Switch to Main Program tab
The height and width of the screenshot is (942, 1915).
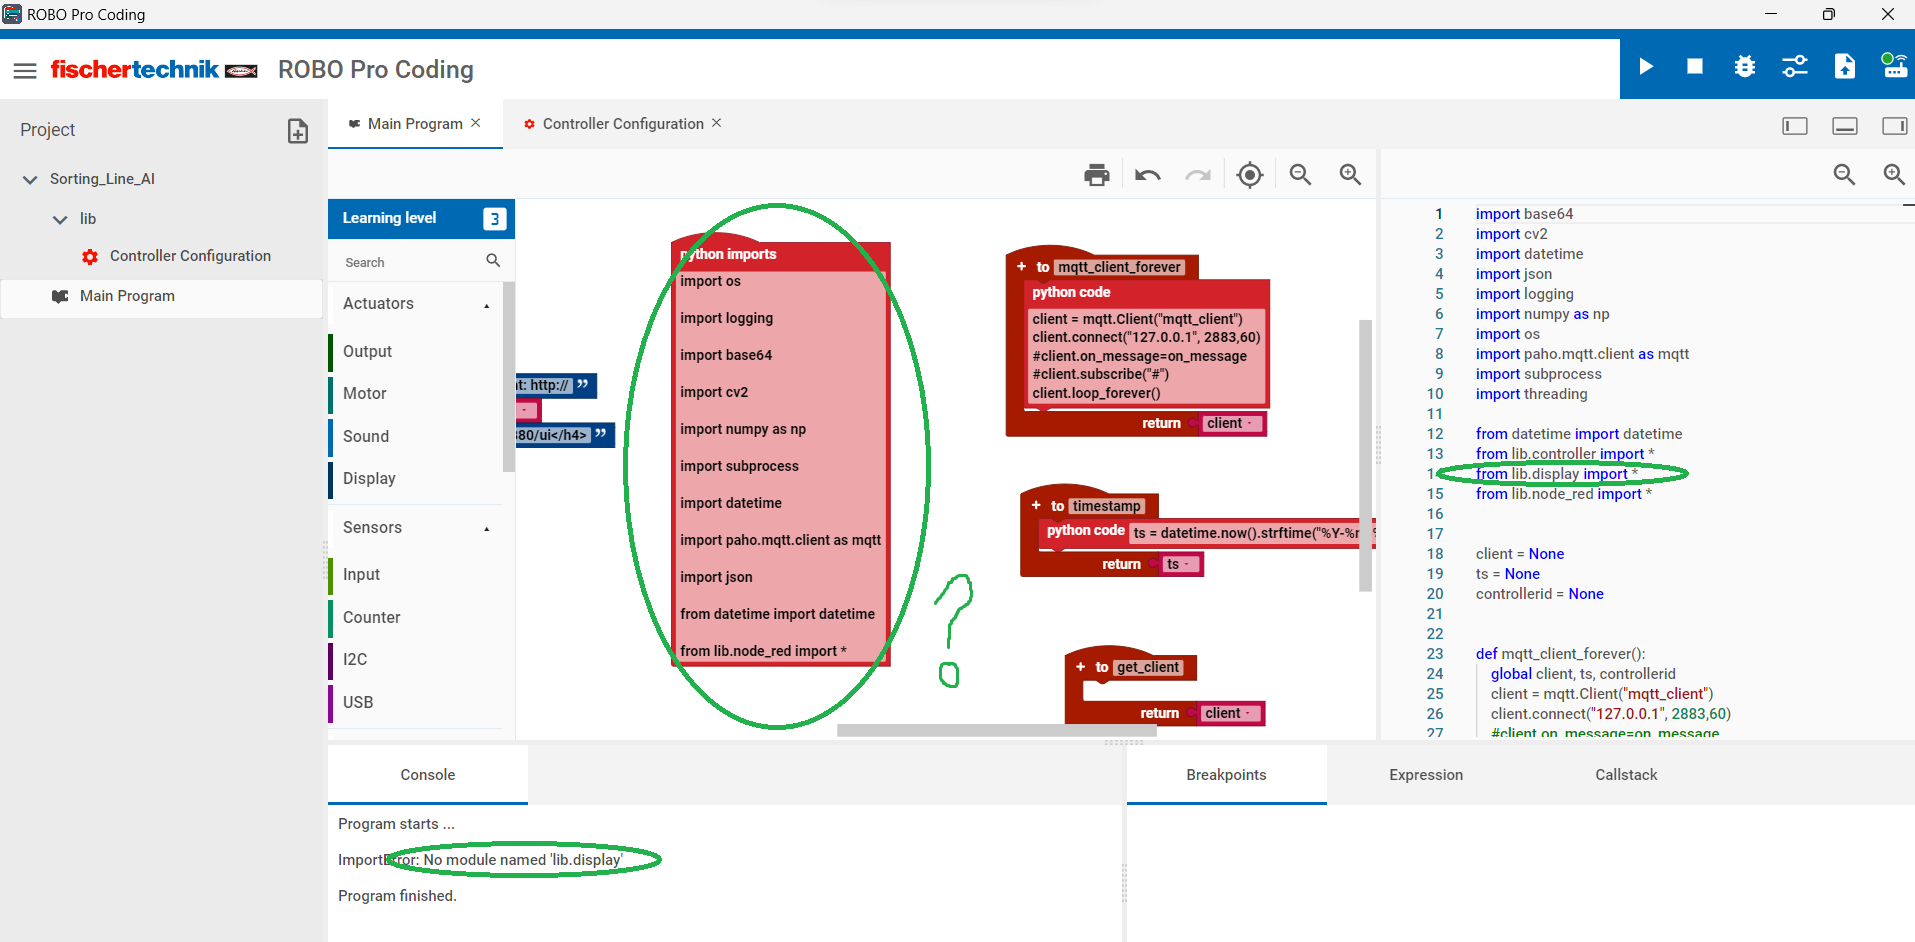tap(414, 124)
